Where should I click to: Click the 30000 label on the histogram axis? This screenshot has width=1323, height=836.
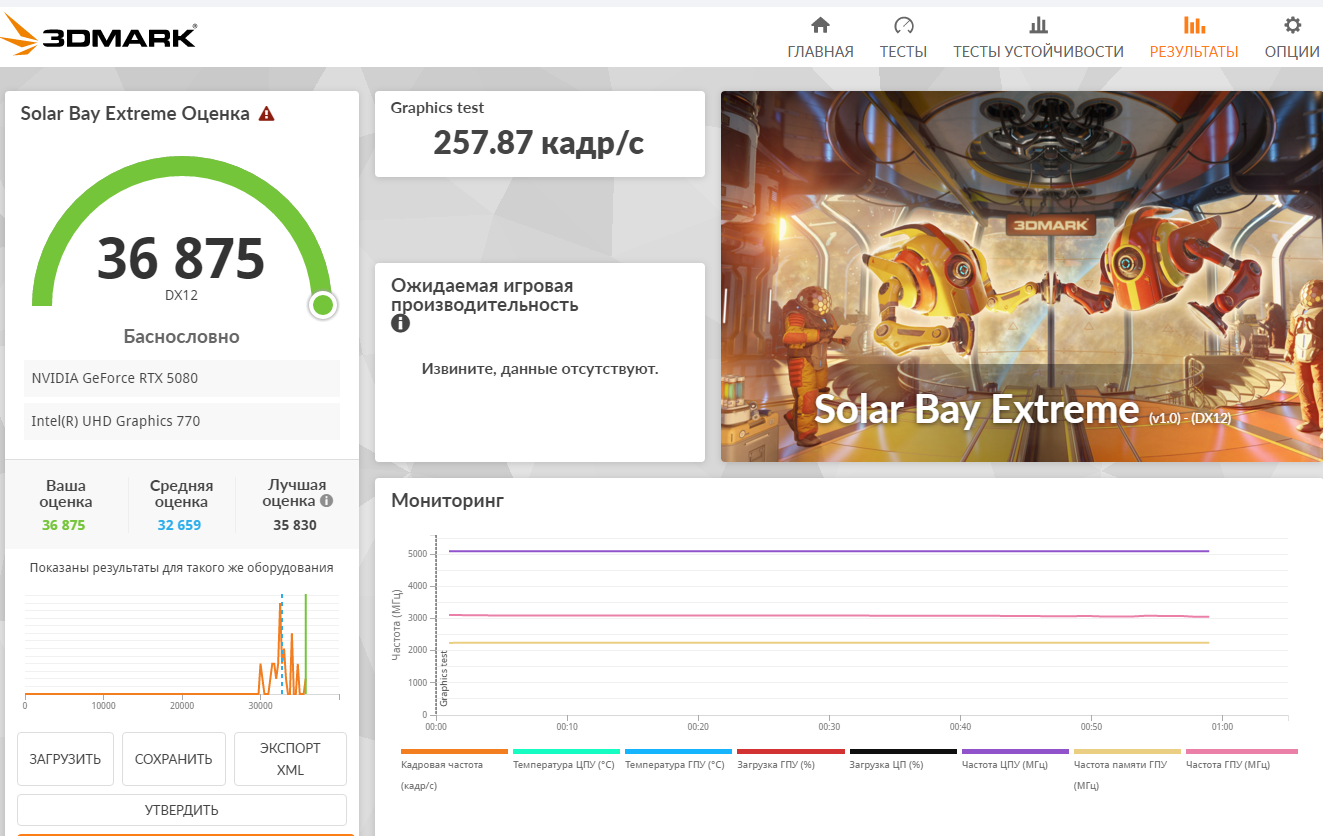coord(261,706)
